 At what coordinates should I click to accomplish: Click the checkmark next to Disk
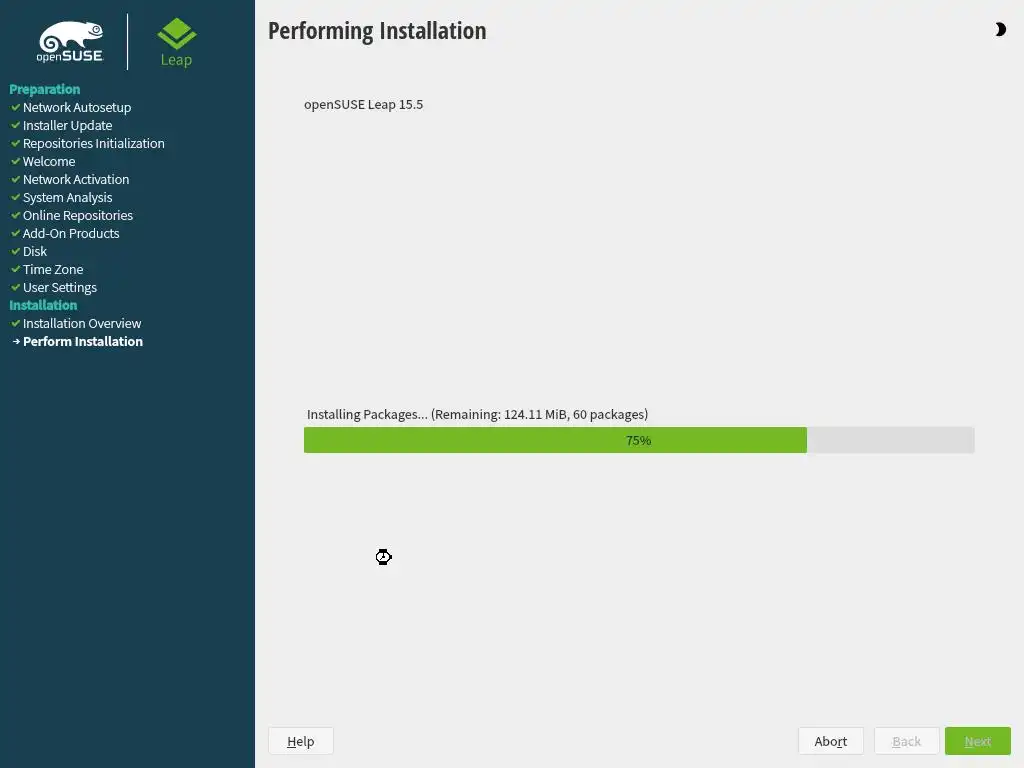[x=16, y=251]
